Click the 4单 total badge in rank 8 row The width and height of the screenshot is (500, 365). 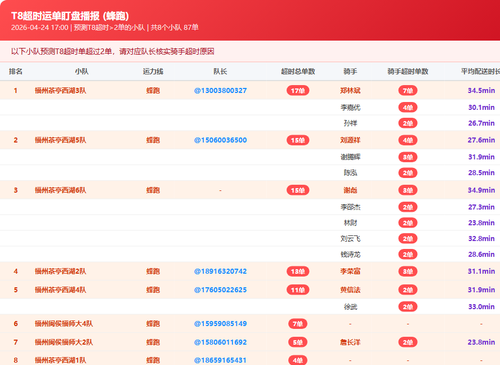coord(298,360)
